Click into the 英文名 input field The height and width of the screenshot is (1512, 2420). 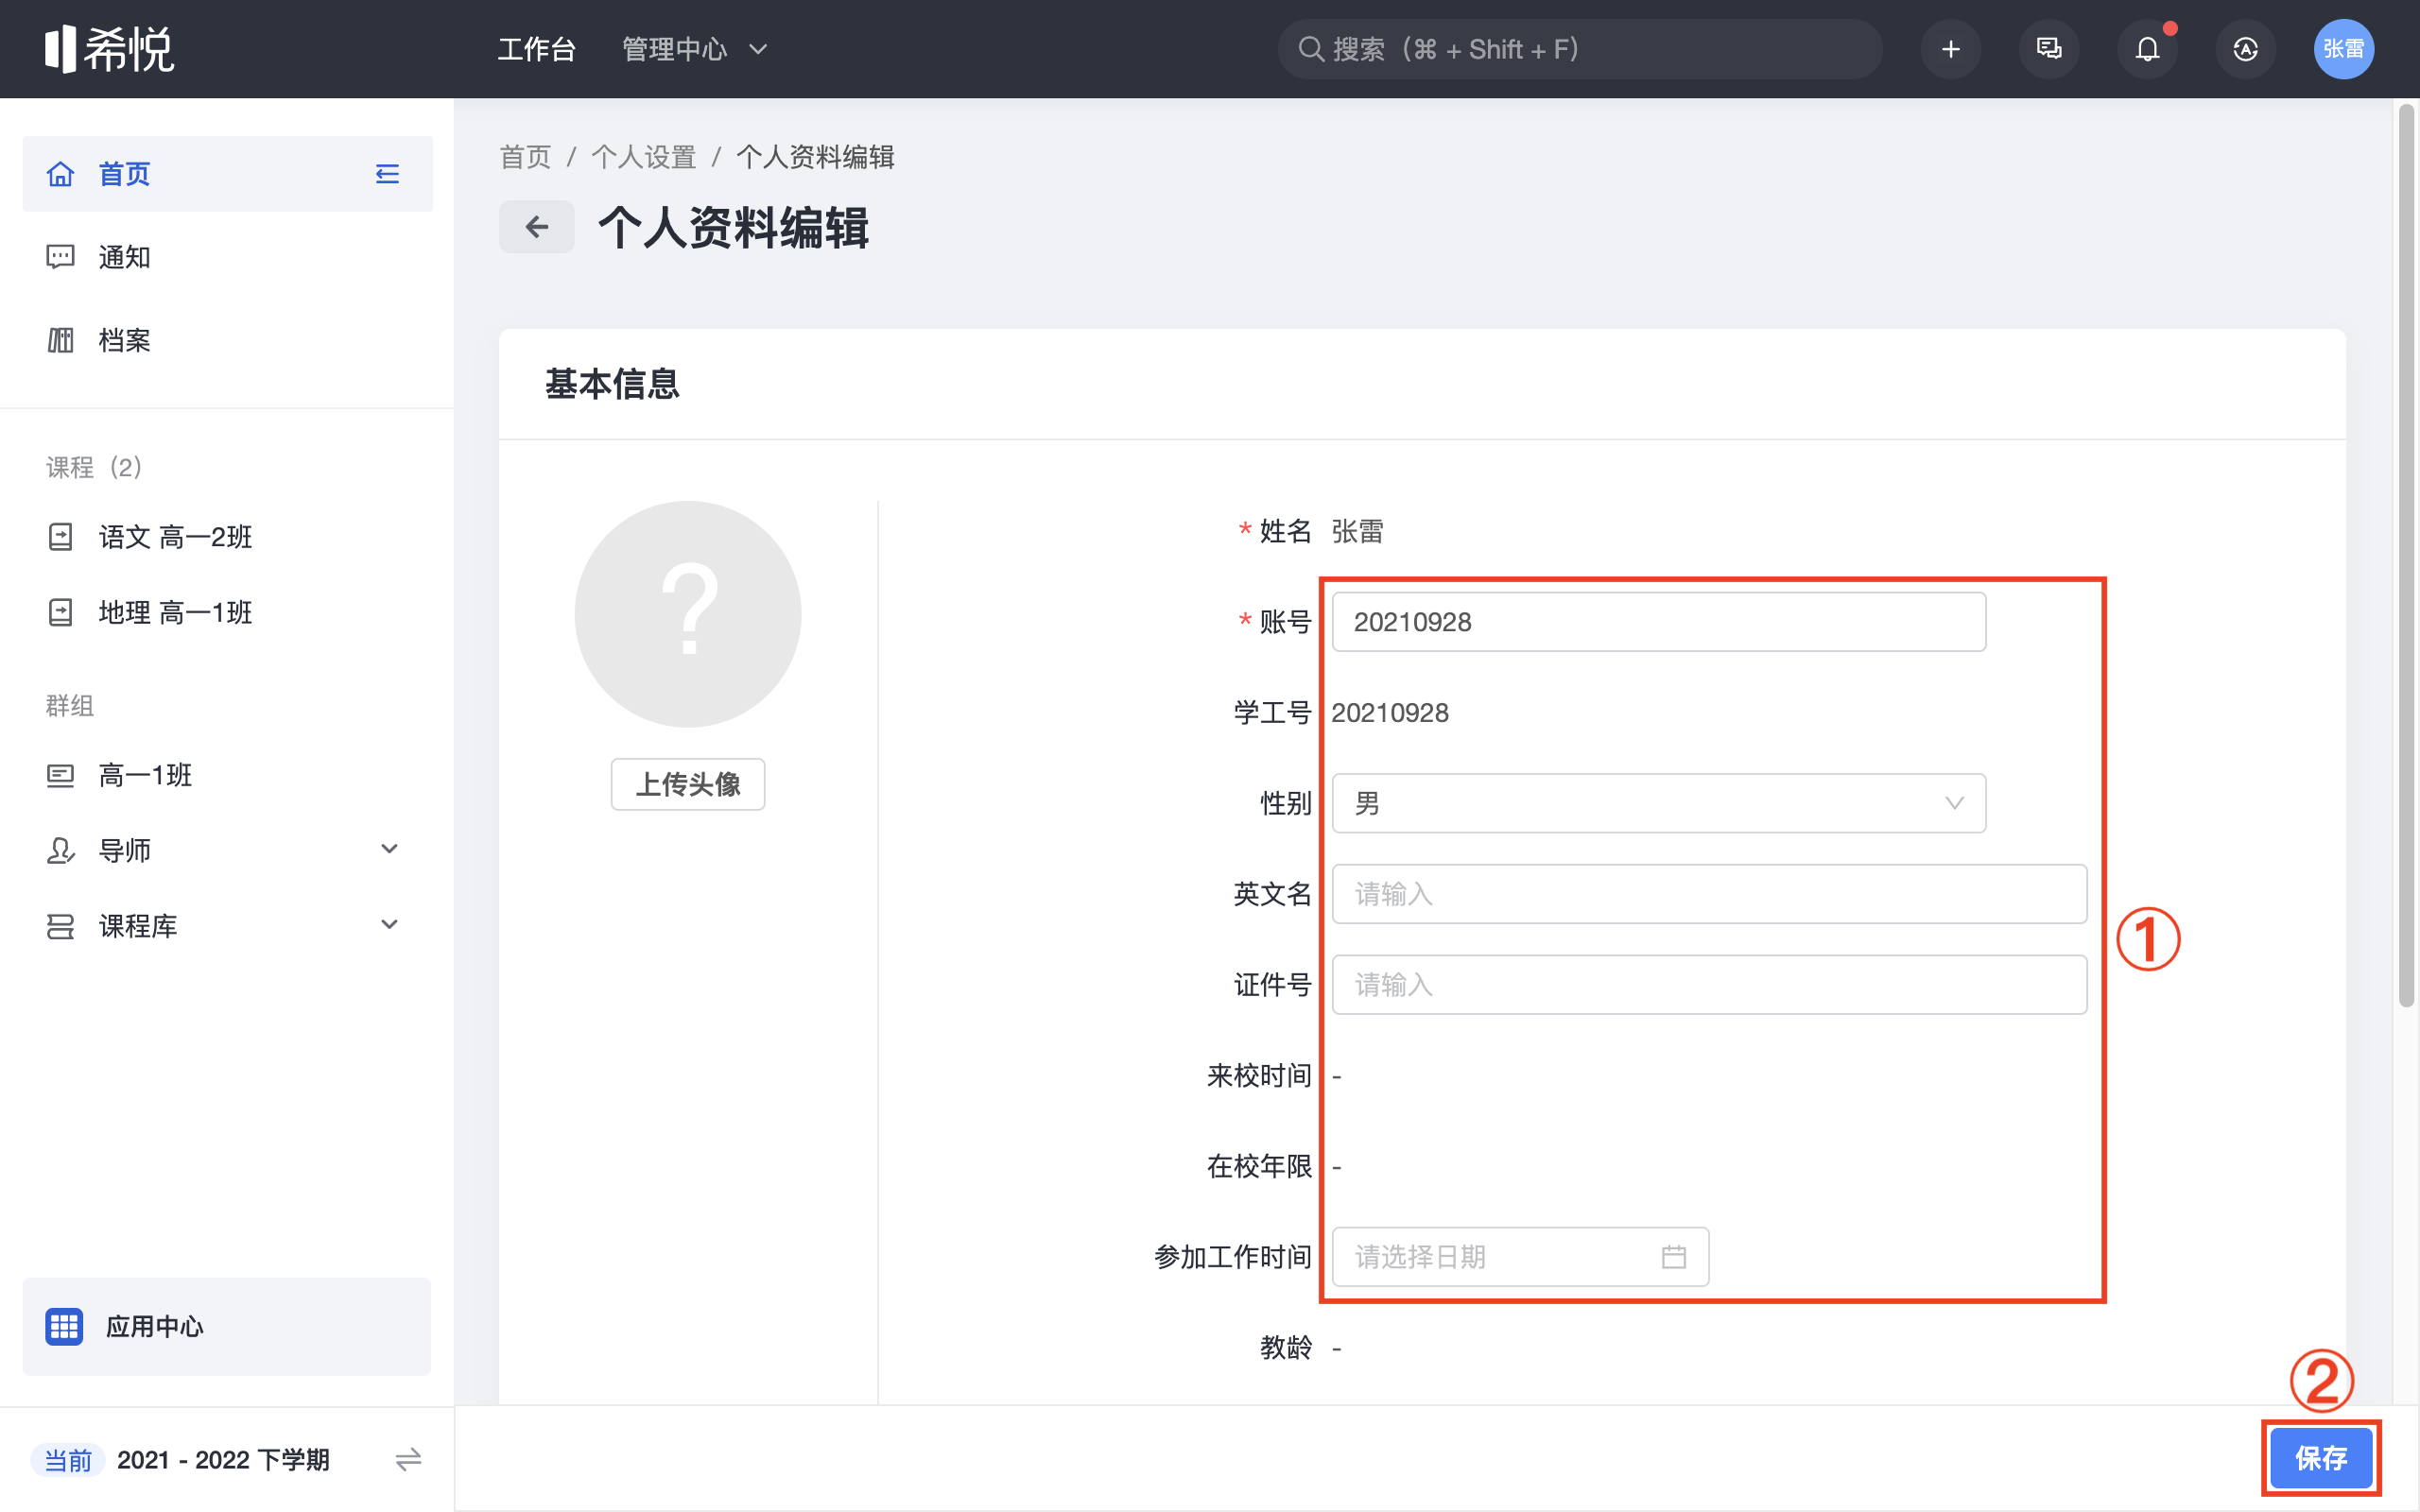pyautogui.click(x=1708, y=894)
